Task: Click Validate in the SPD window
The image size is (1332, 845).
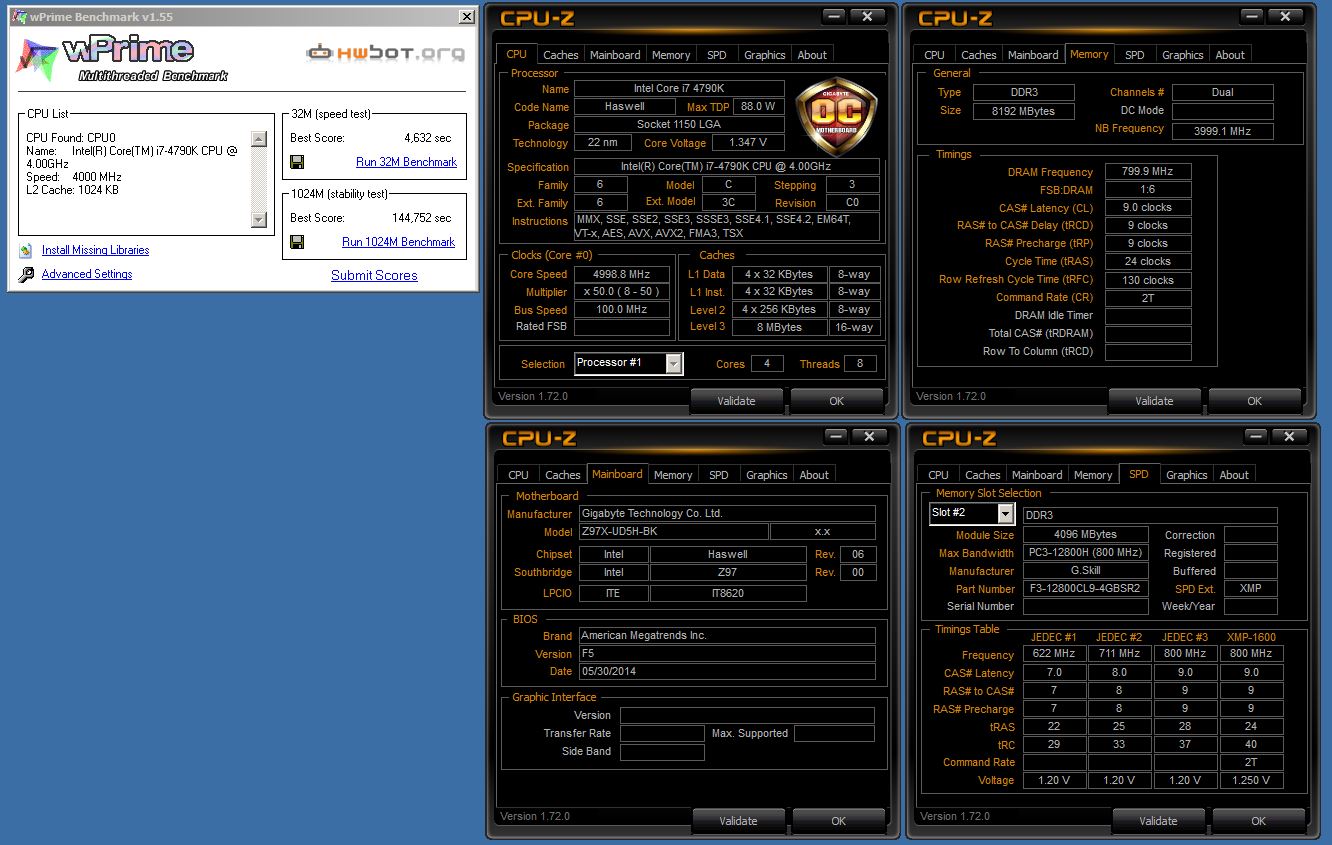Action: tap(1158, 821)
